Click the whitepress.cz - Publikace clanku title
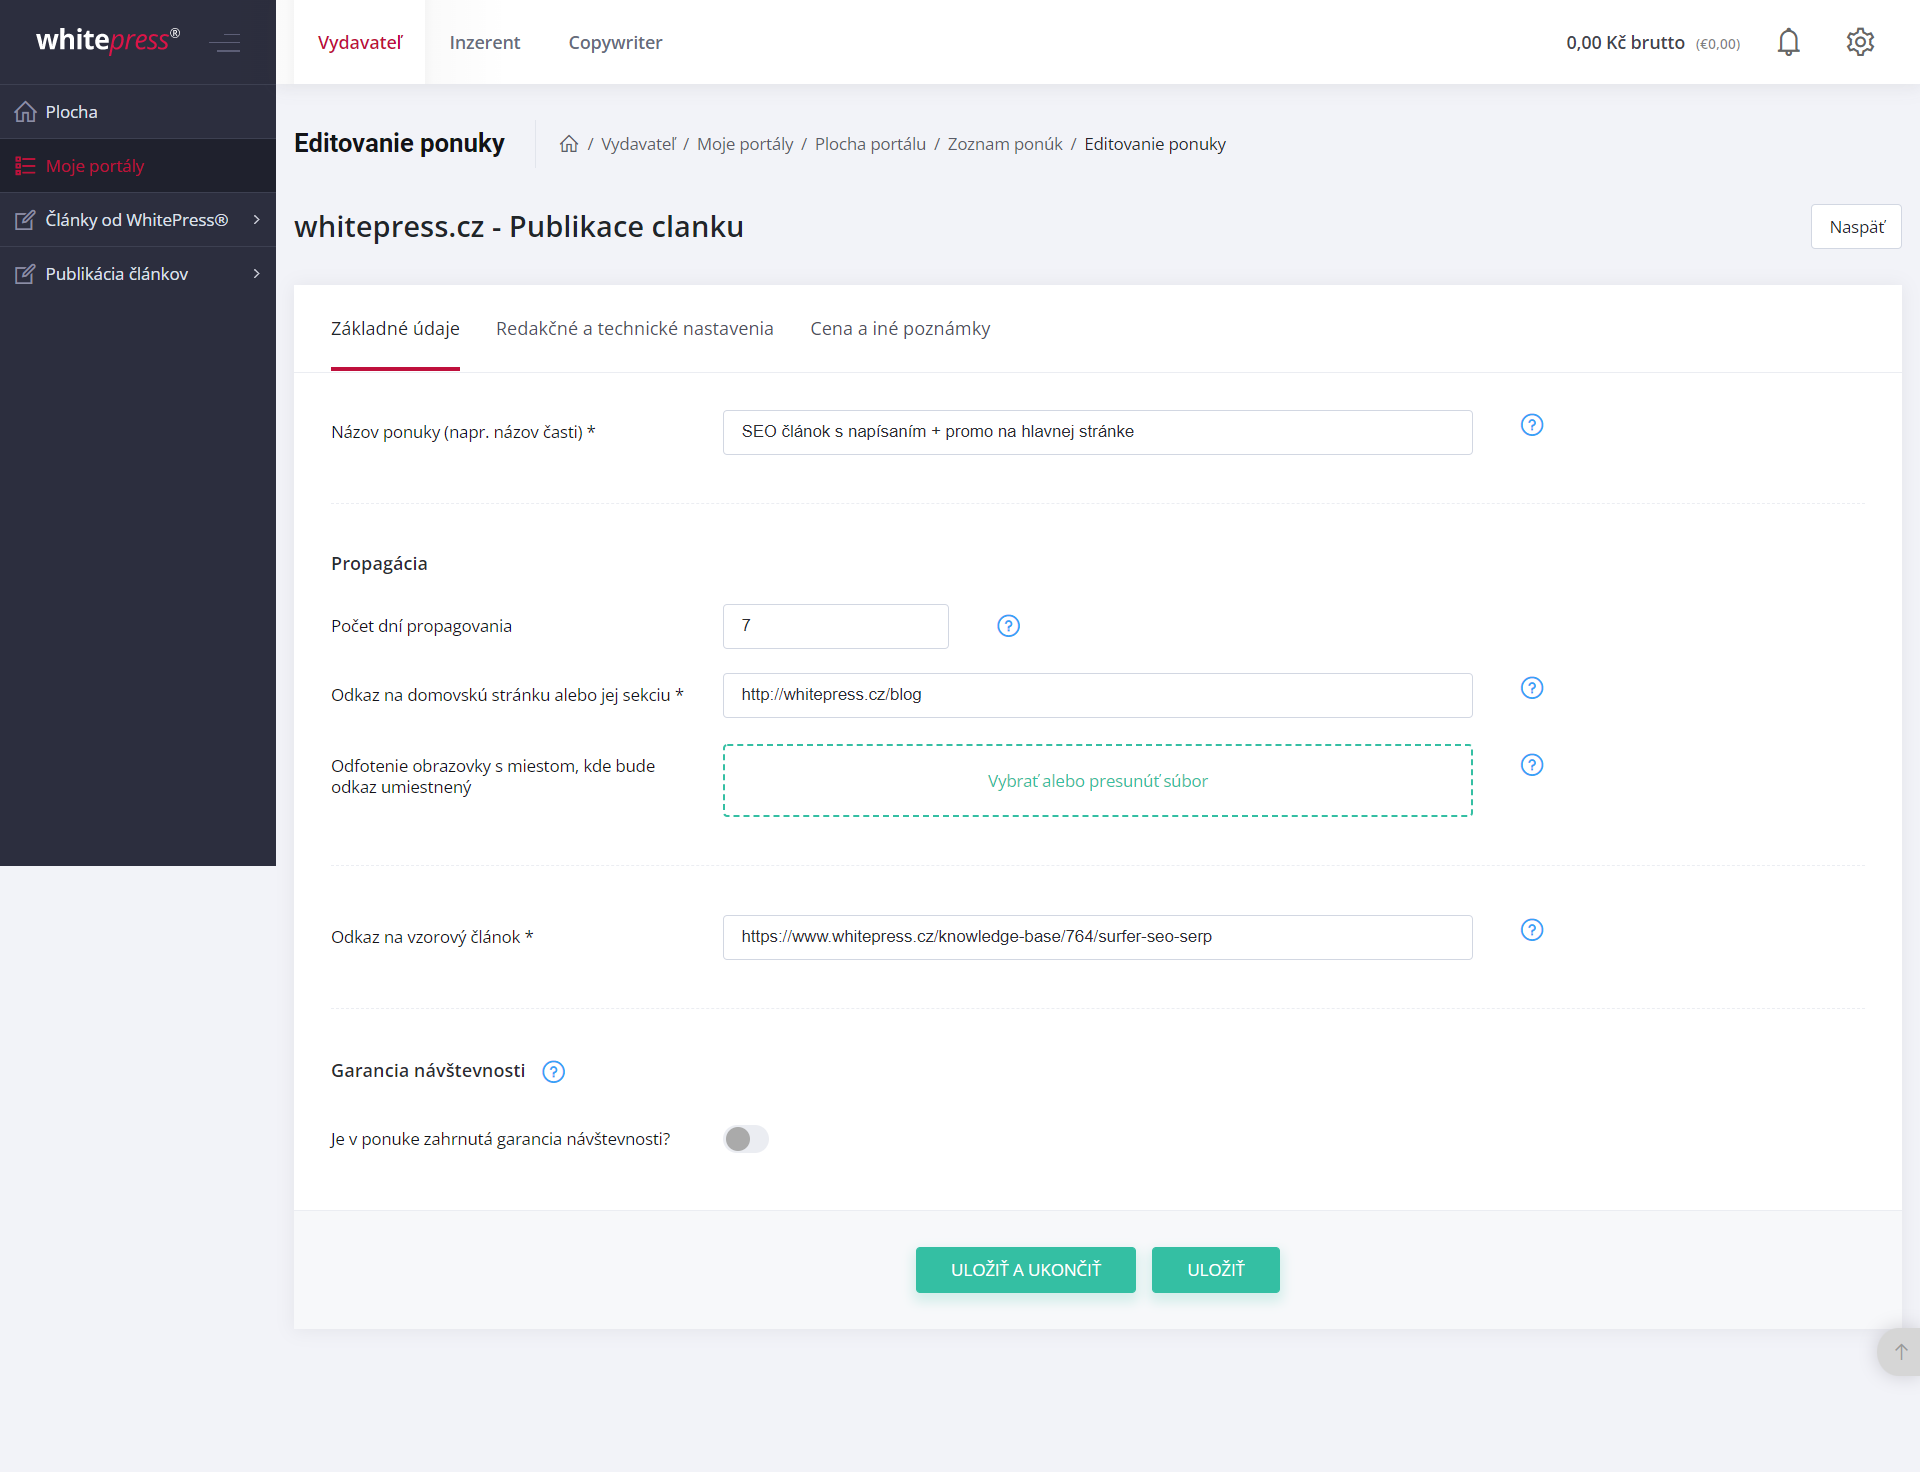 click(519, 227)
